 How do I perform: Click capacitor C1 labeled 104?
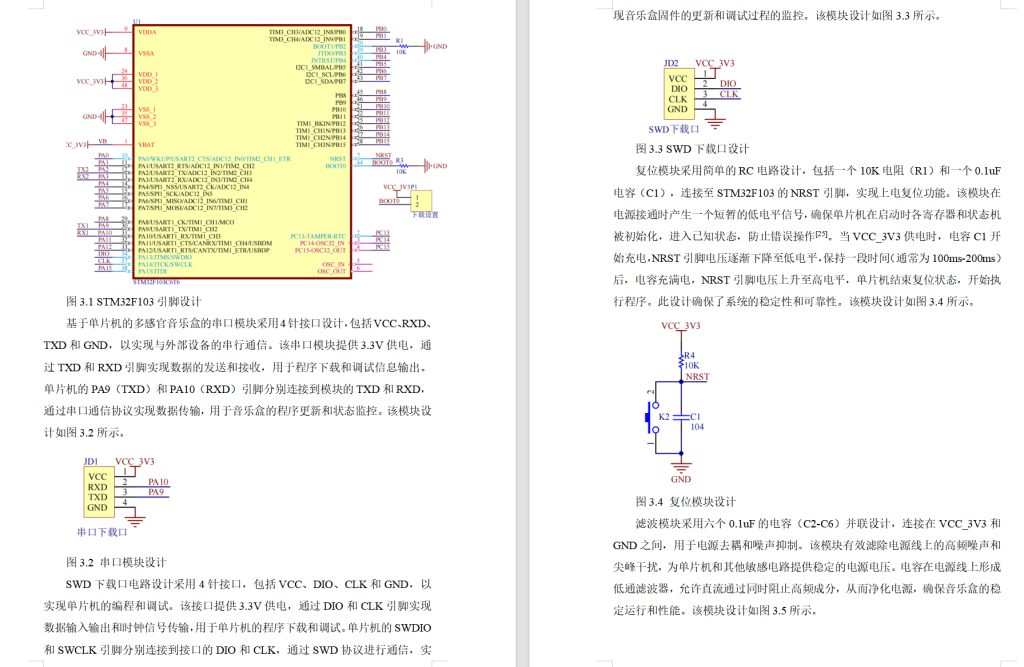(x=683, y=418)
